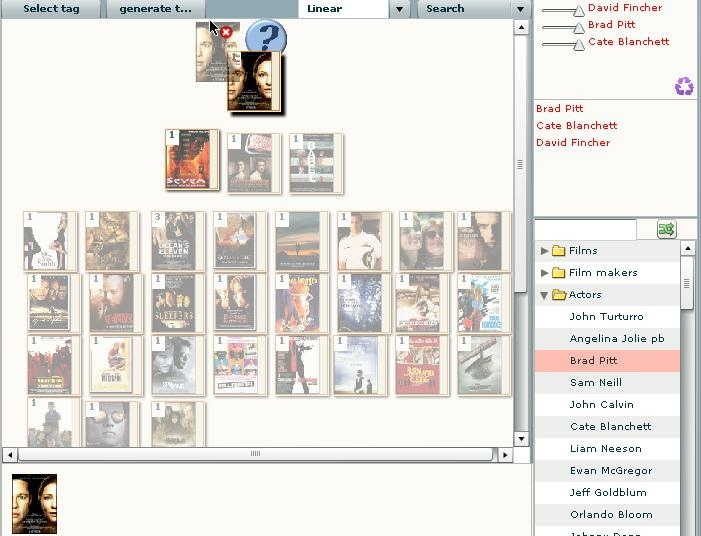Select Sam Neill in the actors tree
The width and height of the screenshot is (701, 536).
pyautogui.click(x=608, y=383)
